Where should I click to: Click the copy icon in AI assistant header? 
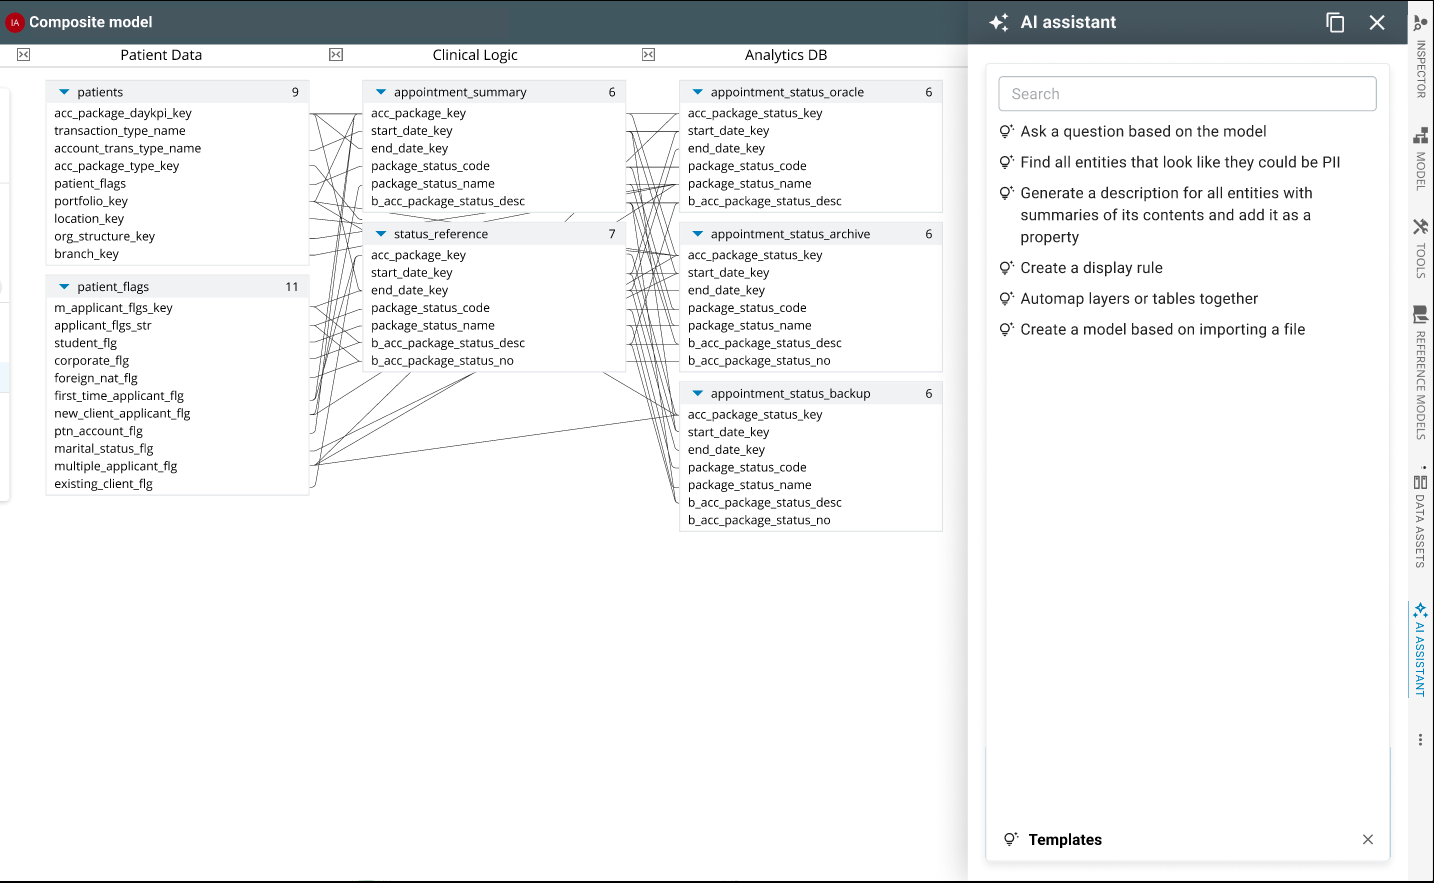[x=1335, y=21]
